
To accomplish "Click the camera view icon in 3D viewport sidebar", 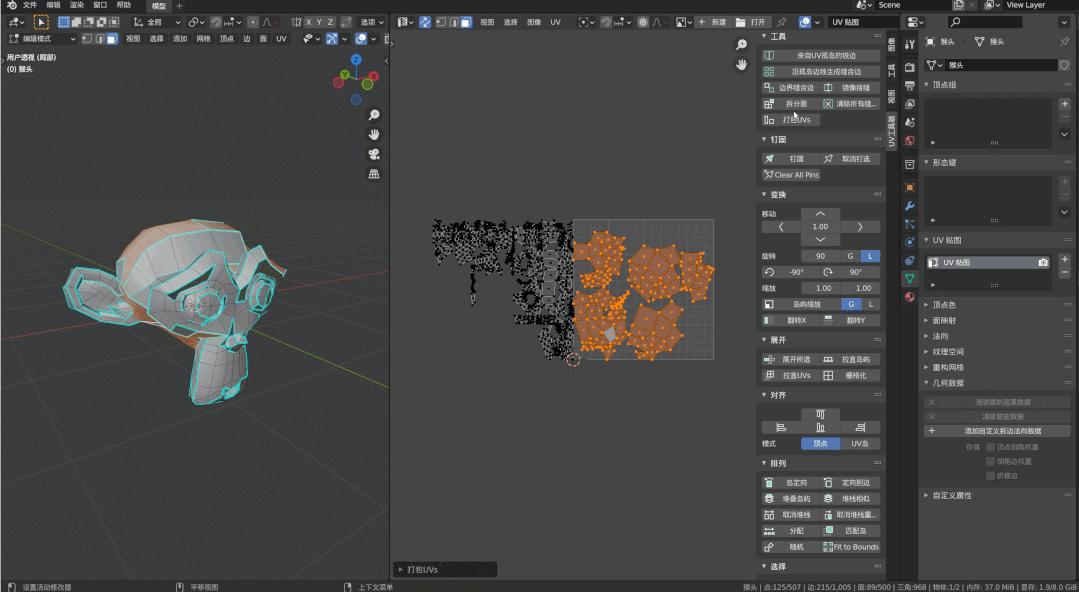I will point(373,155).
